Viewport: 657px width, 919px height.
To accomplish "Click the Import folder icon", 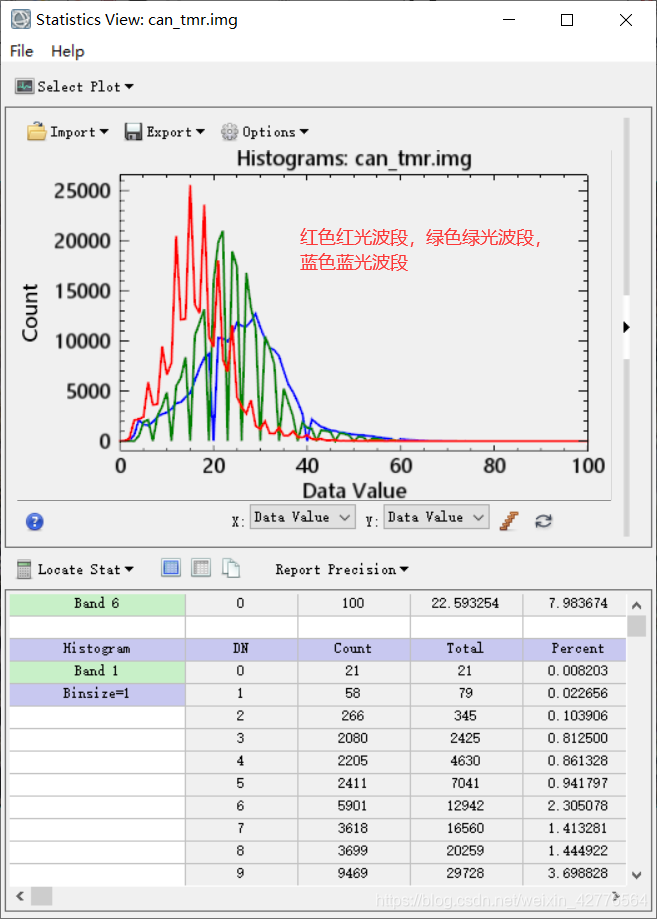I will pyautogui.click(x=36, y=131).
